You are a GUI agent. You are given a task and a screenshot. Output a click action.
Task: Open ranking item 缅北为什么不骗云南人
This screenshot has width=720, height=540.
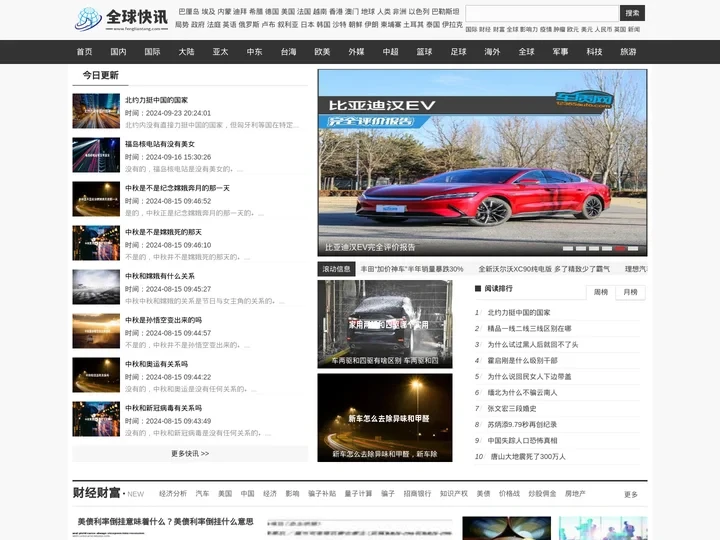coord(523,393)
